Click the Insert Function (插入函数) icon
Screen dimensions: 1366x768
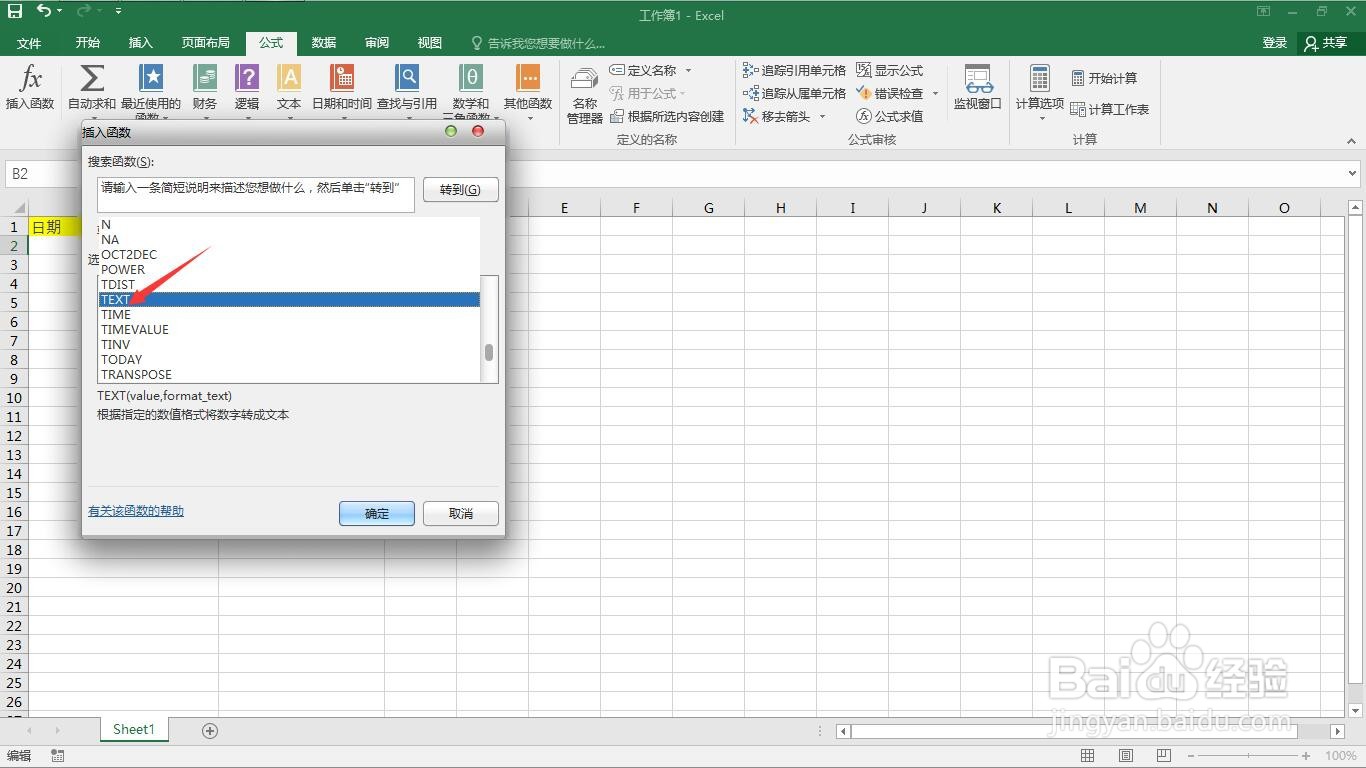[x=30, y=87]
